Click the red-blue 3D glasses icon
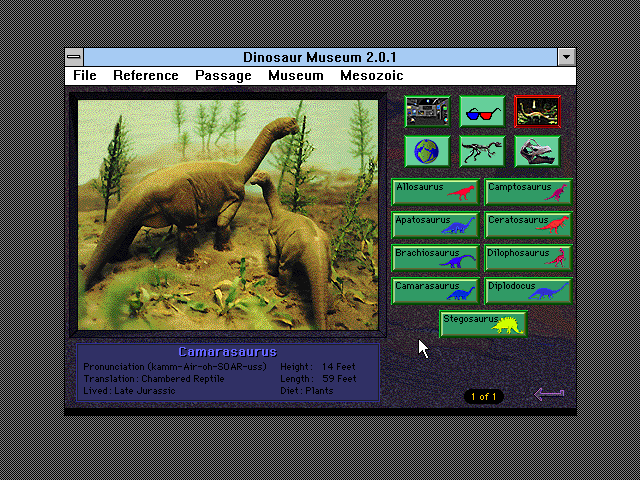This screenshot has height=480, width=640. (x=482, y=111)
